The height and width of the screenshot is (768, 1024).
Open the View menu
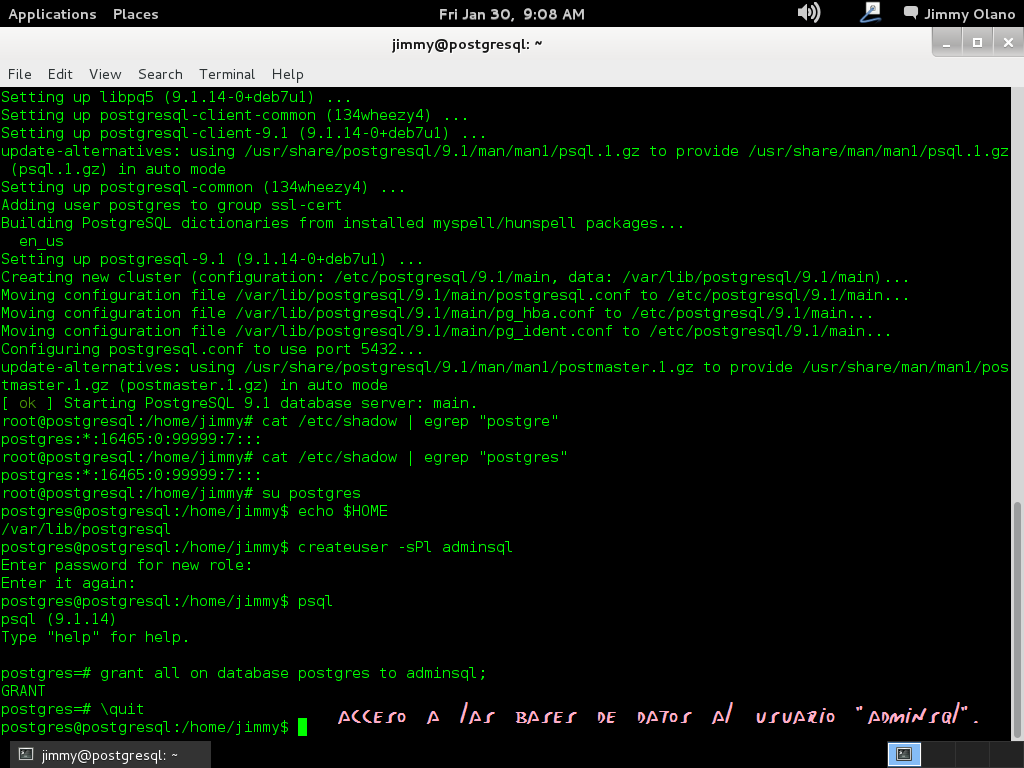105,74
